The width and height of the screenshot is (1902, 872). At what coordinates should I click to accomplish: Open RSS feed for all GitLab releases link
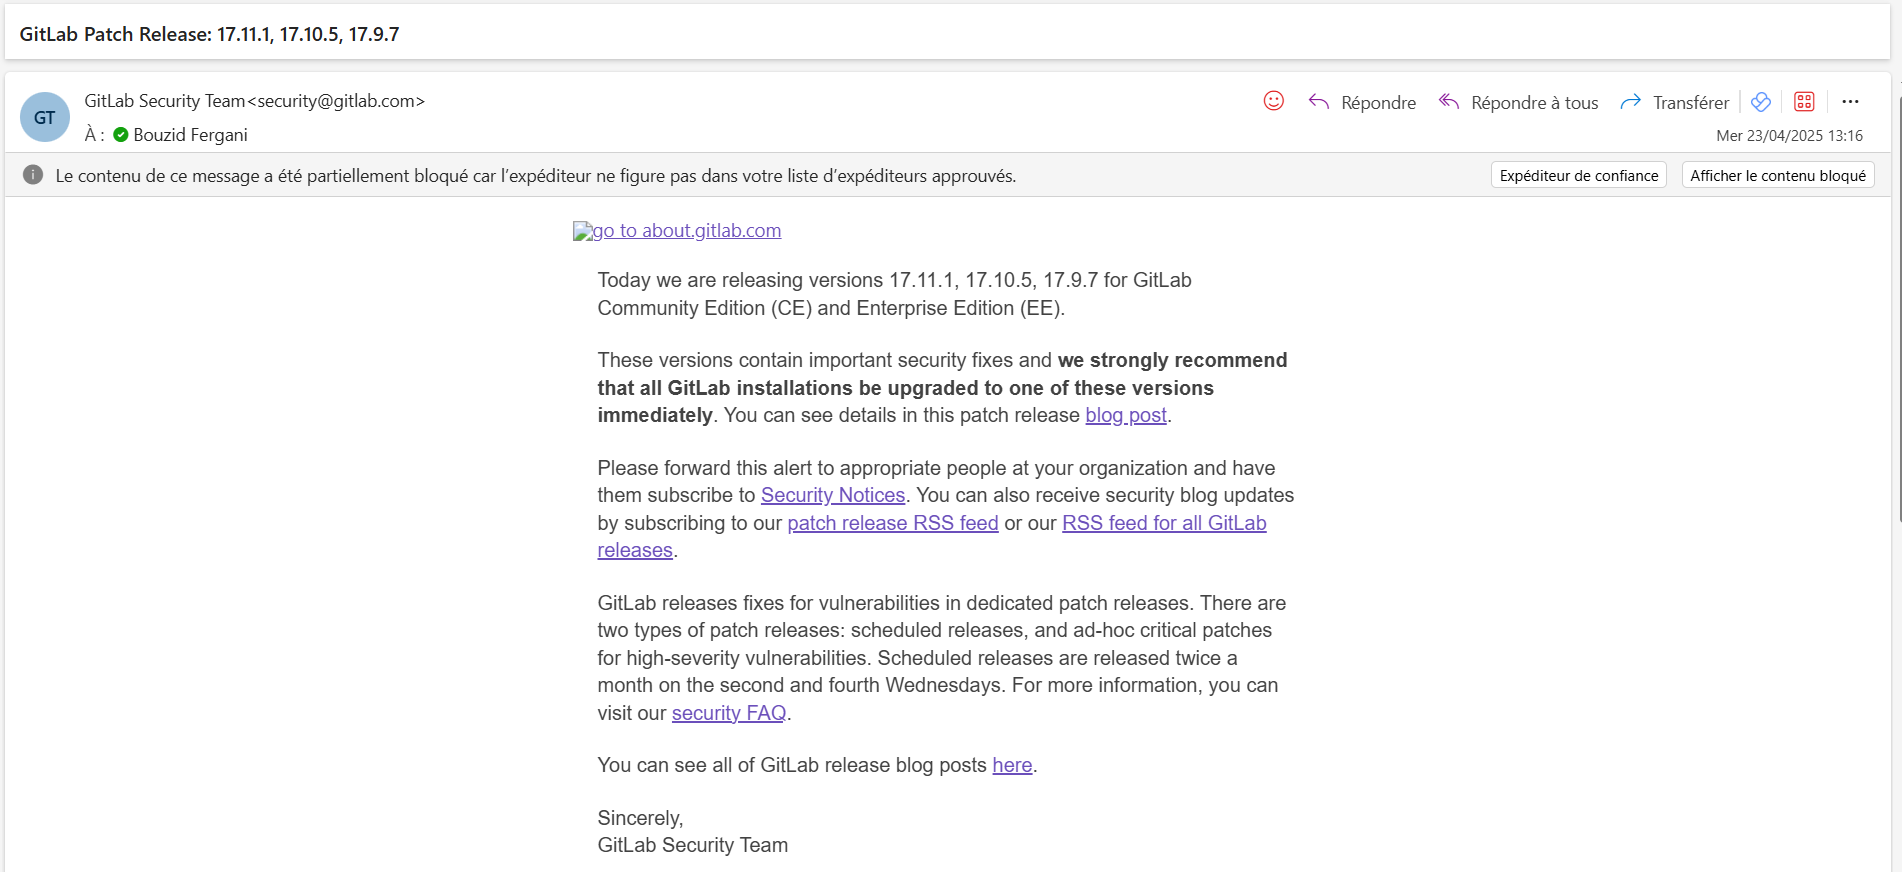point(1163,523)
